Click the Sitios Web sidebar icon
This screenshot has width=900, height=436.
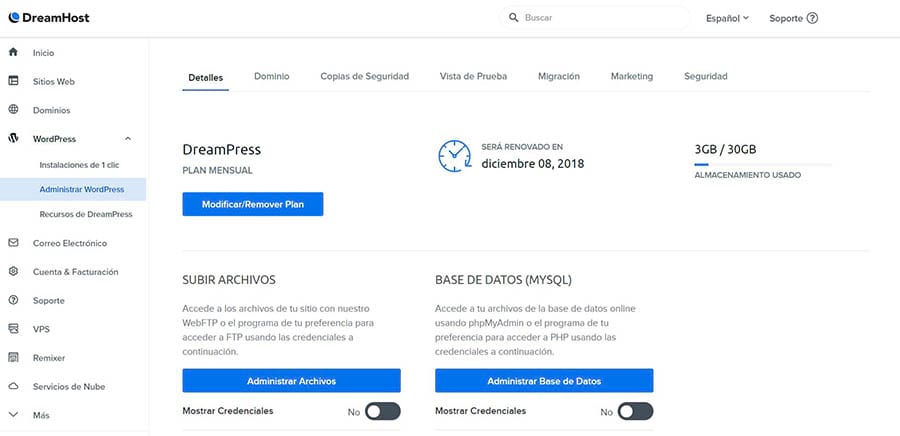[x=13, y=81]
